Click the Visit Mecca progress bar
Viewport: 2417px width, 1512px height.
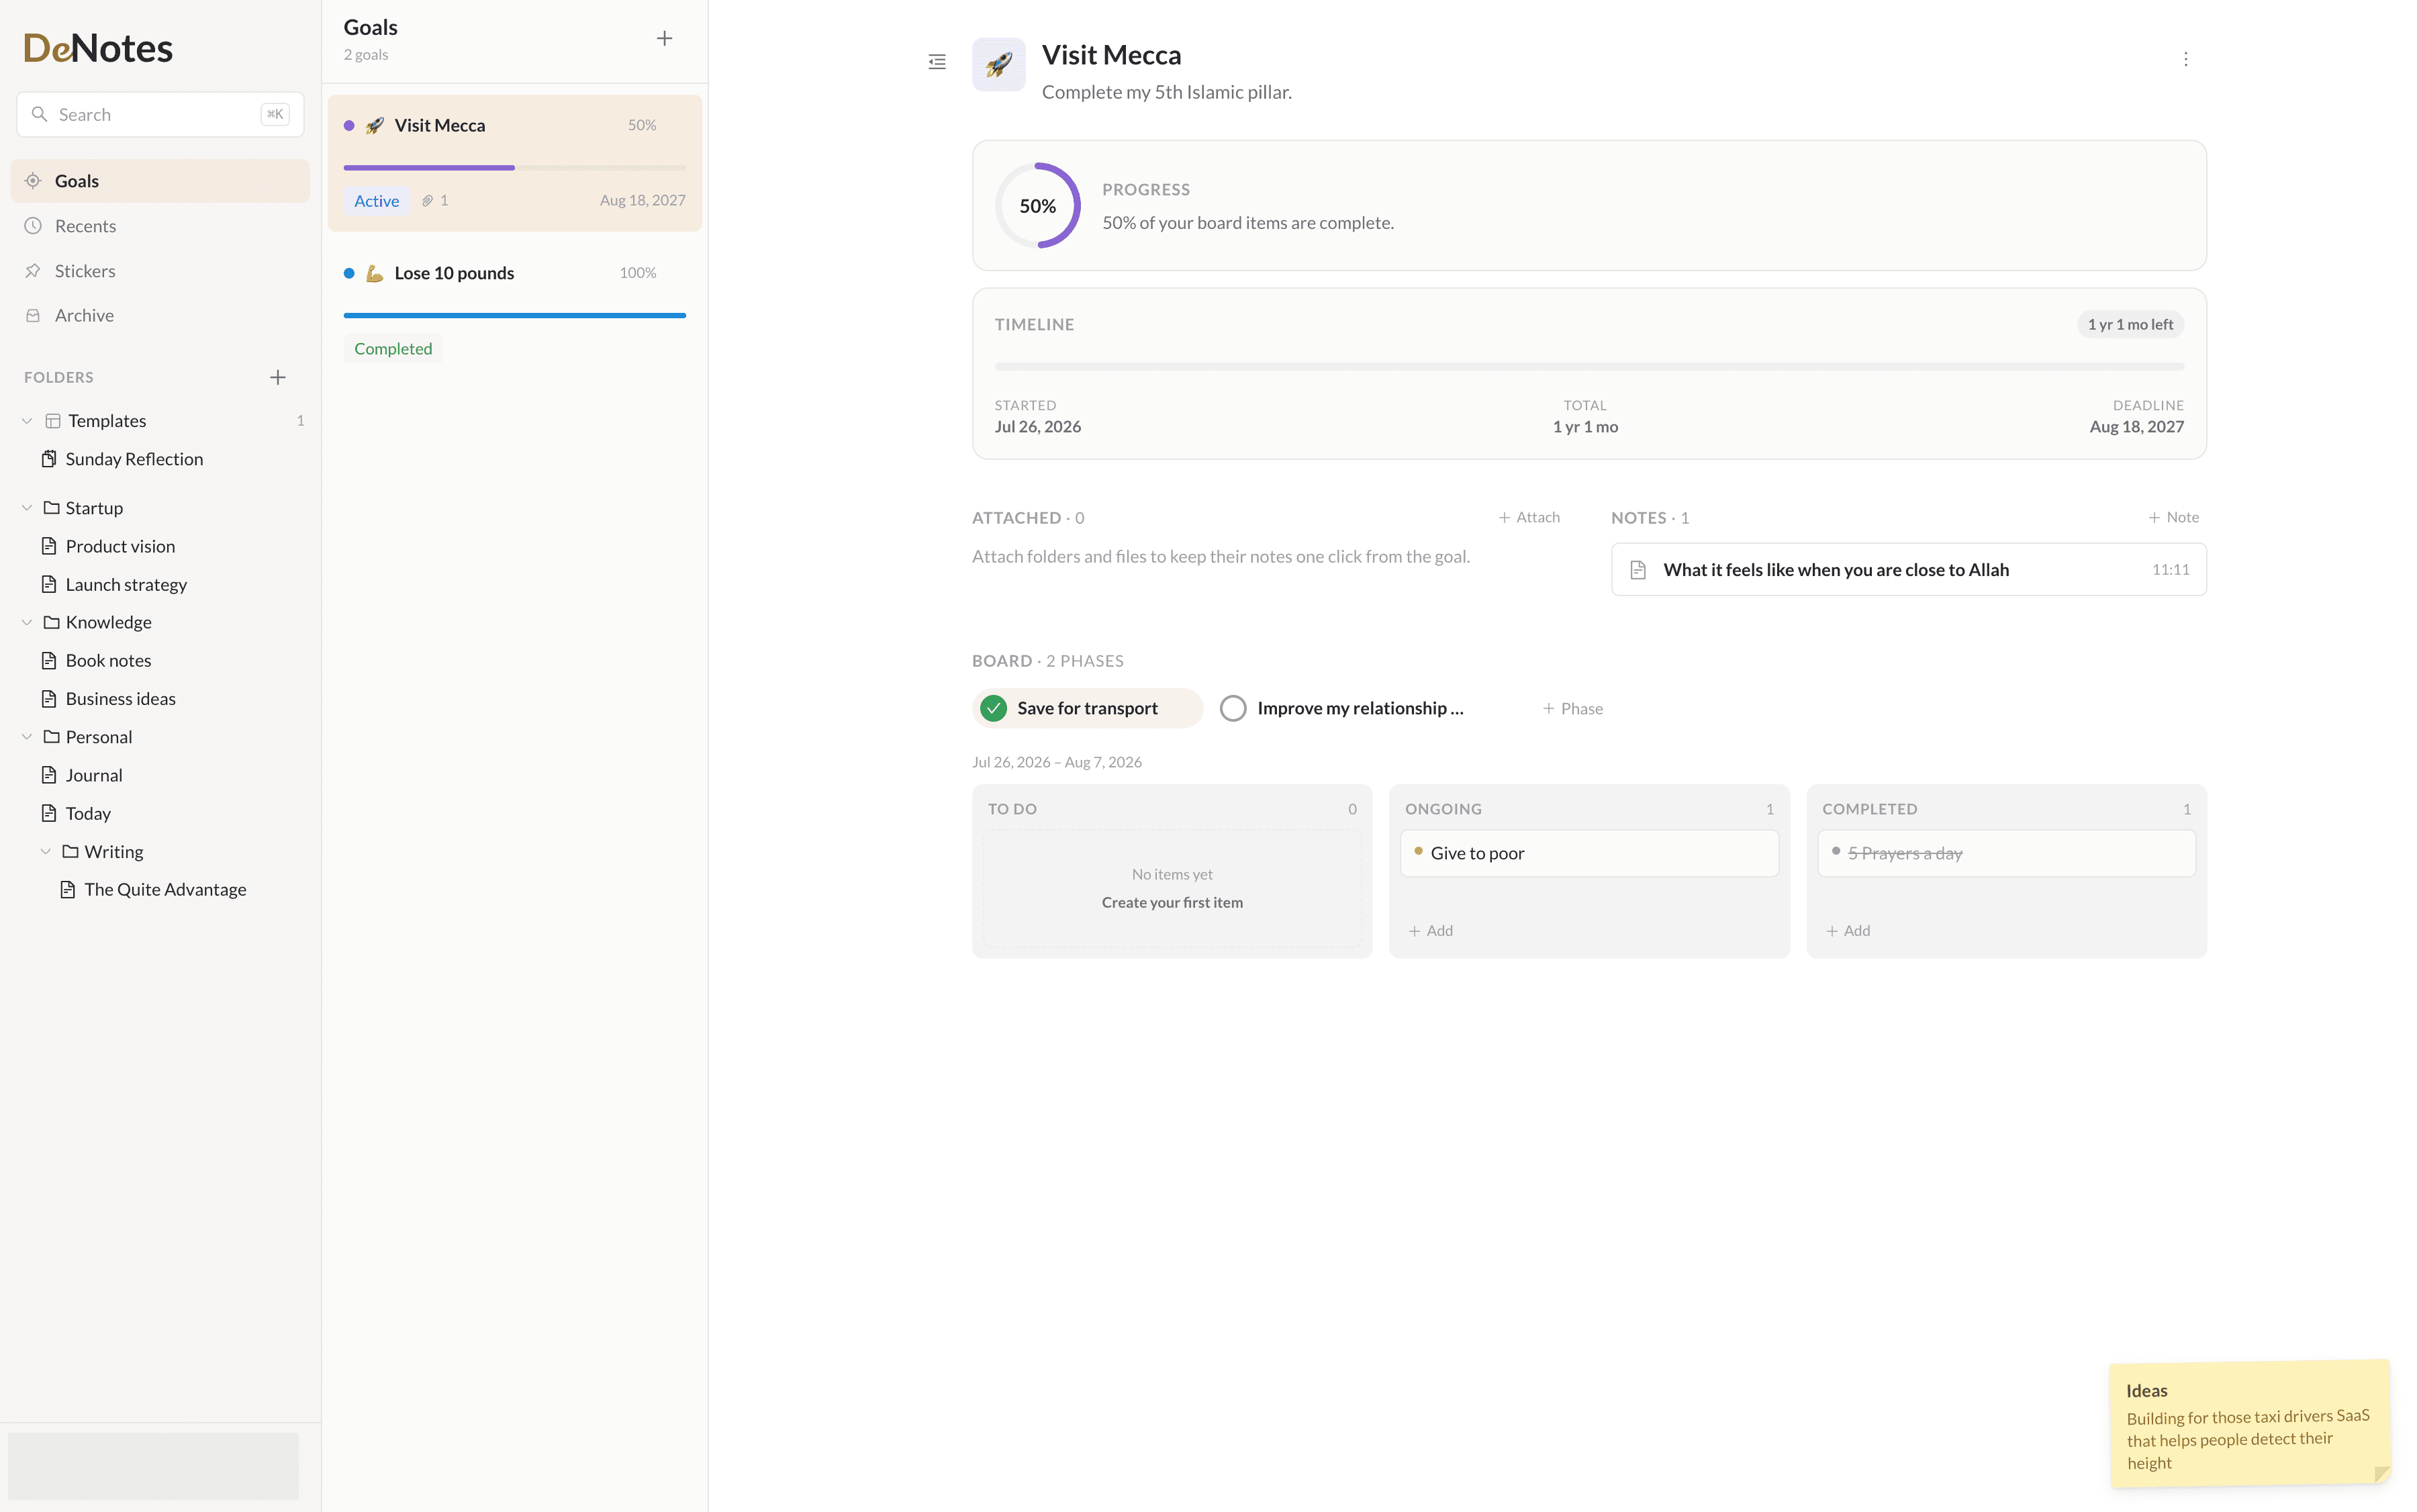point(515,168)
